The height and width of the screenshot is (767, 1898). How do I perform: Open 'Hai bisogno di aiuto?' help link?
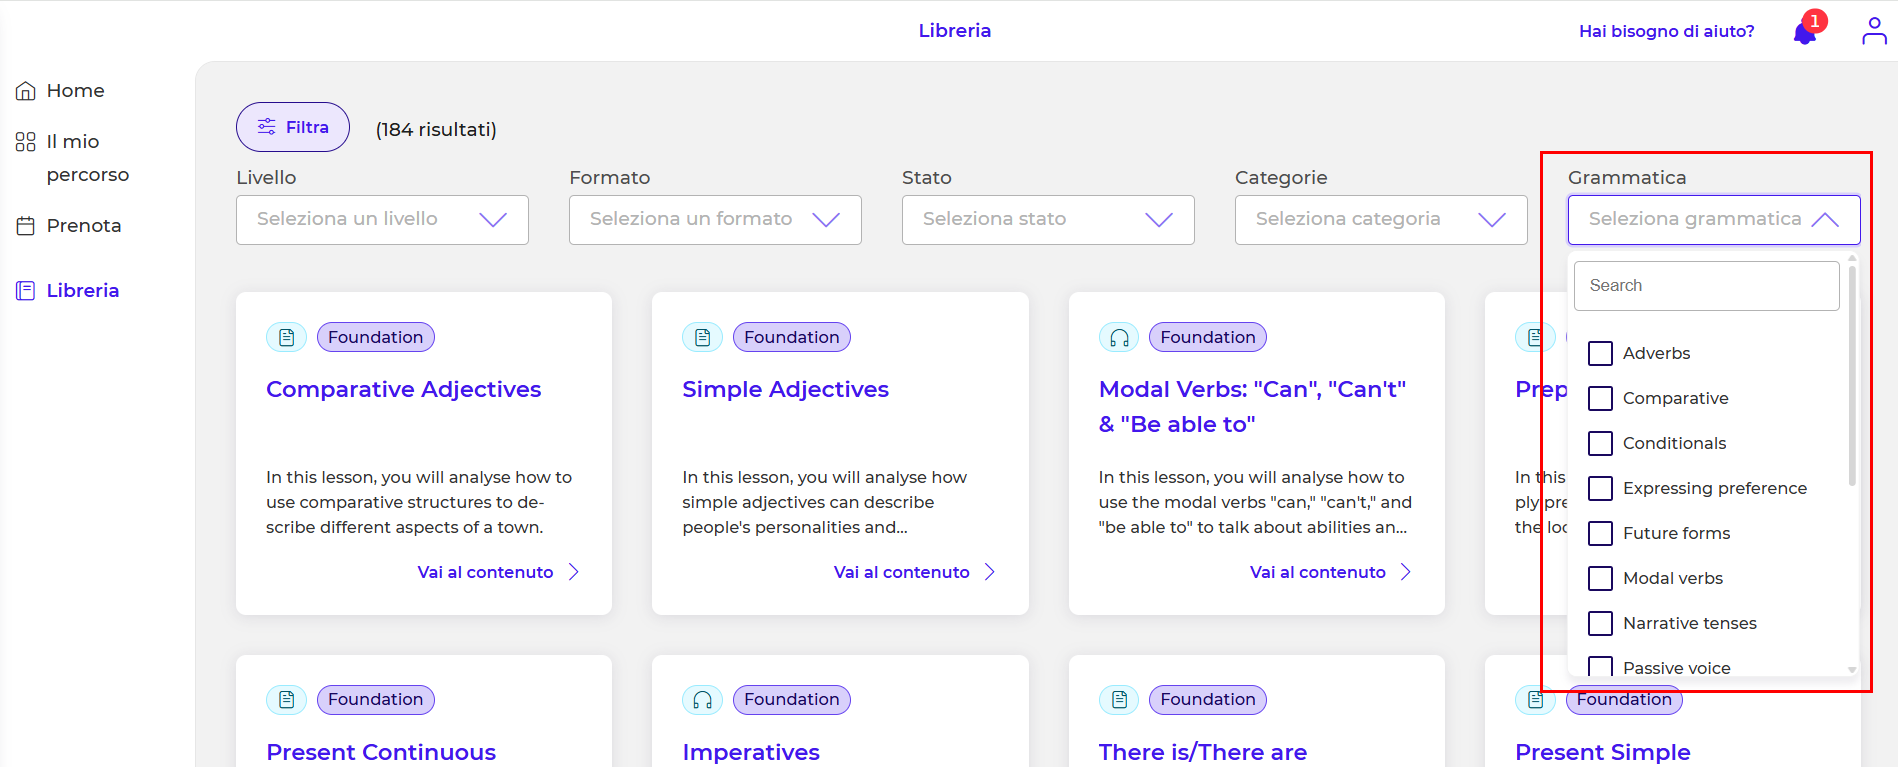coord(1666,32)
